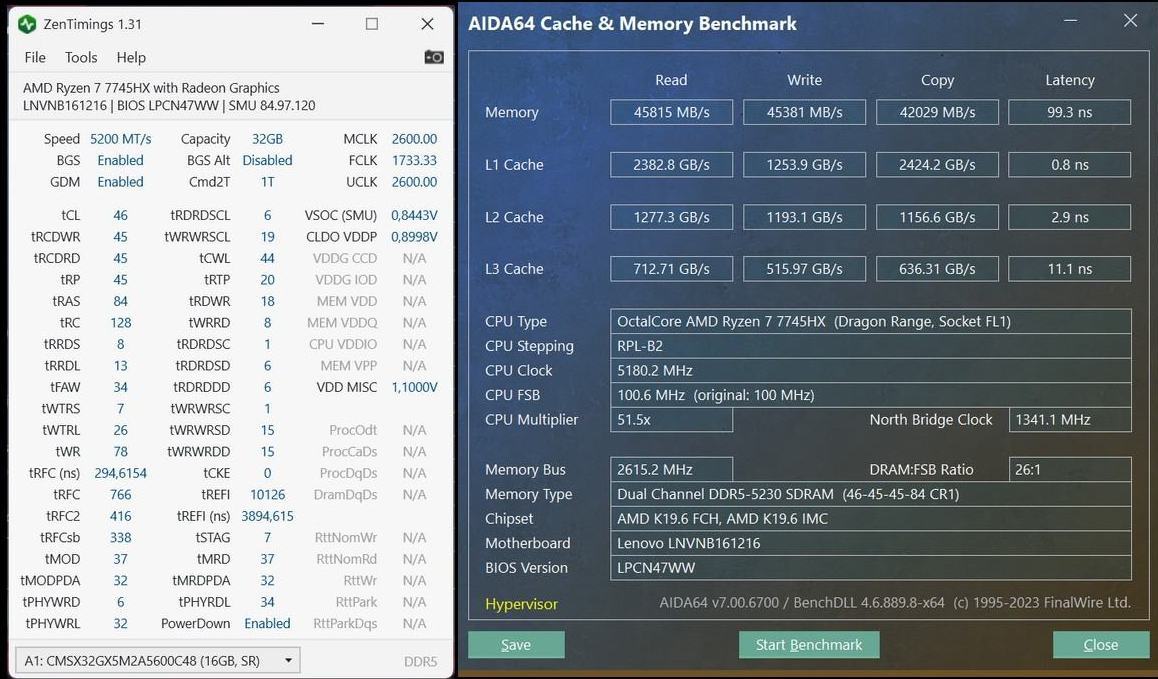Click the tCL value 46
This screenshot has height=679, width=1158.
coord(120,215)
